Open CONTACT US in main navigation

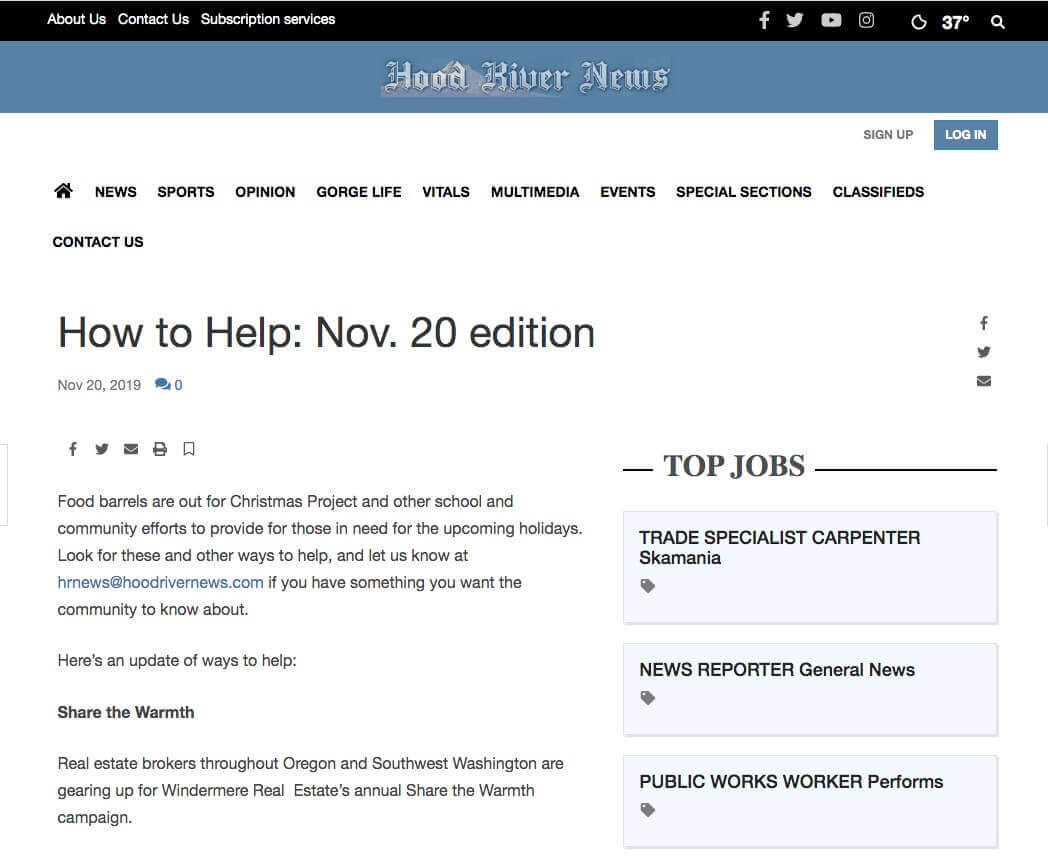click(98, 242)
